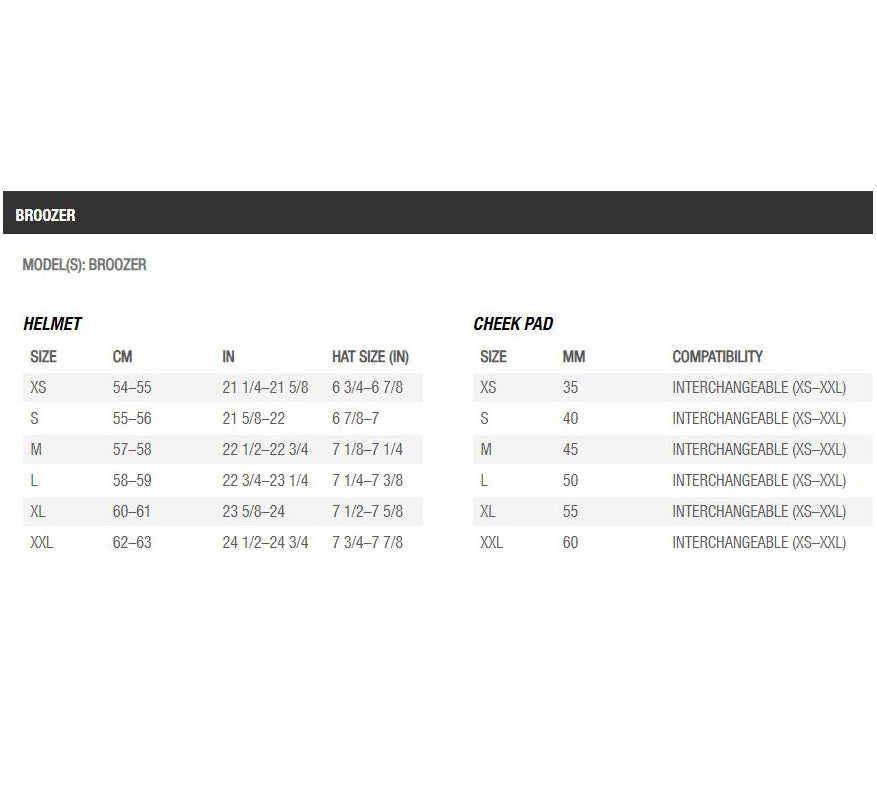Viewport: 877px width, 800px height.
Task: Select the 35 mm cheek pad value
Action: click(x=570, y=388)
